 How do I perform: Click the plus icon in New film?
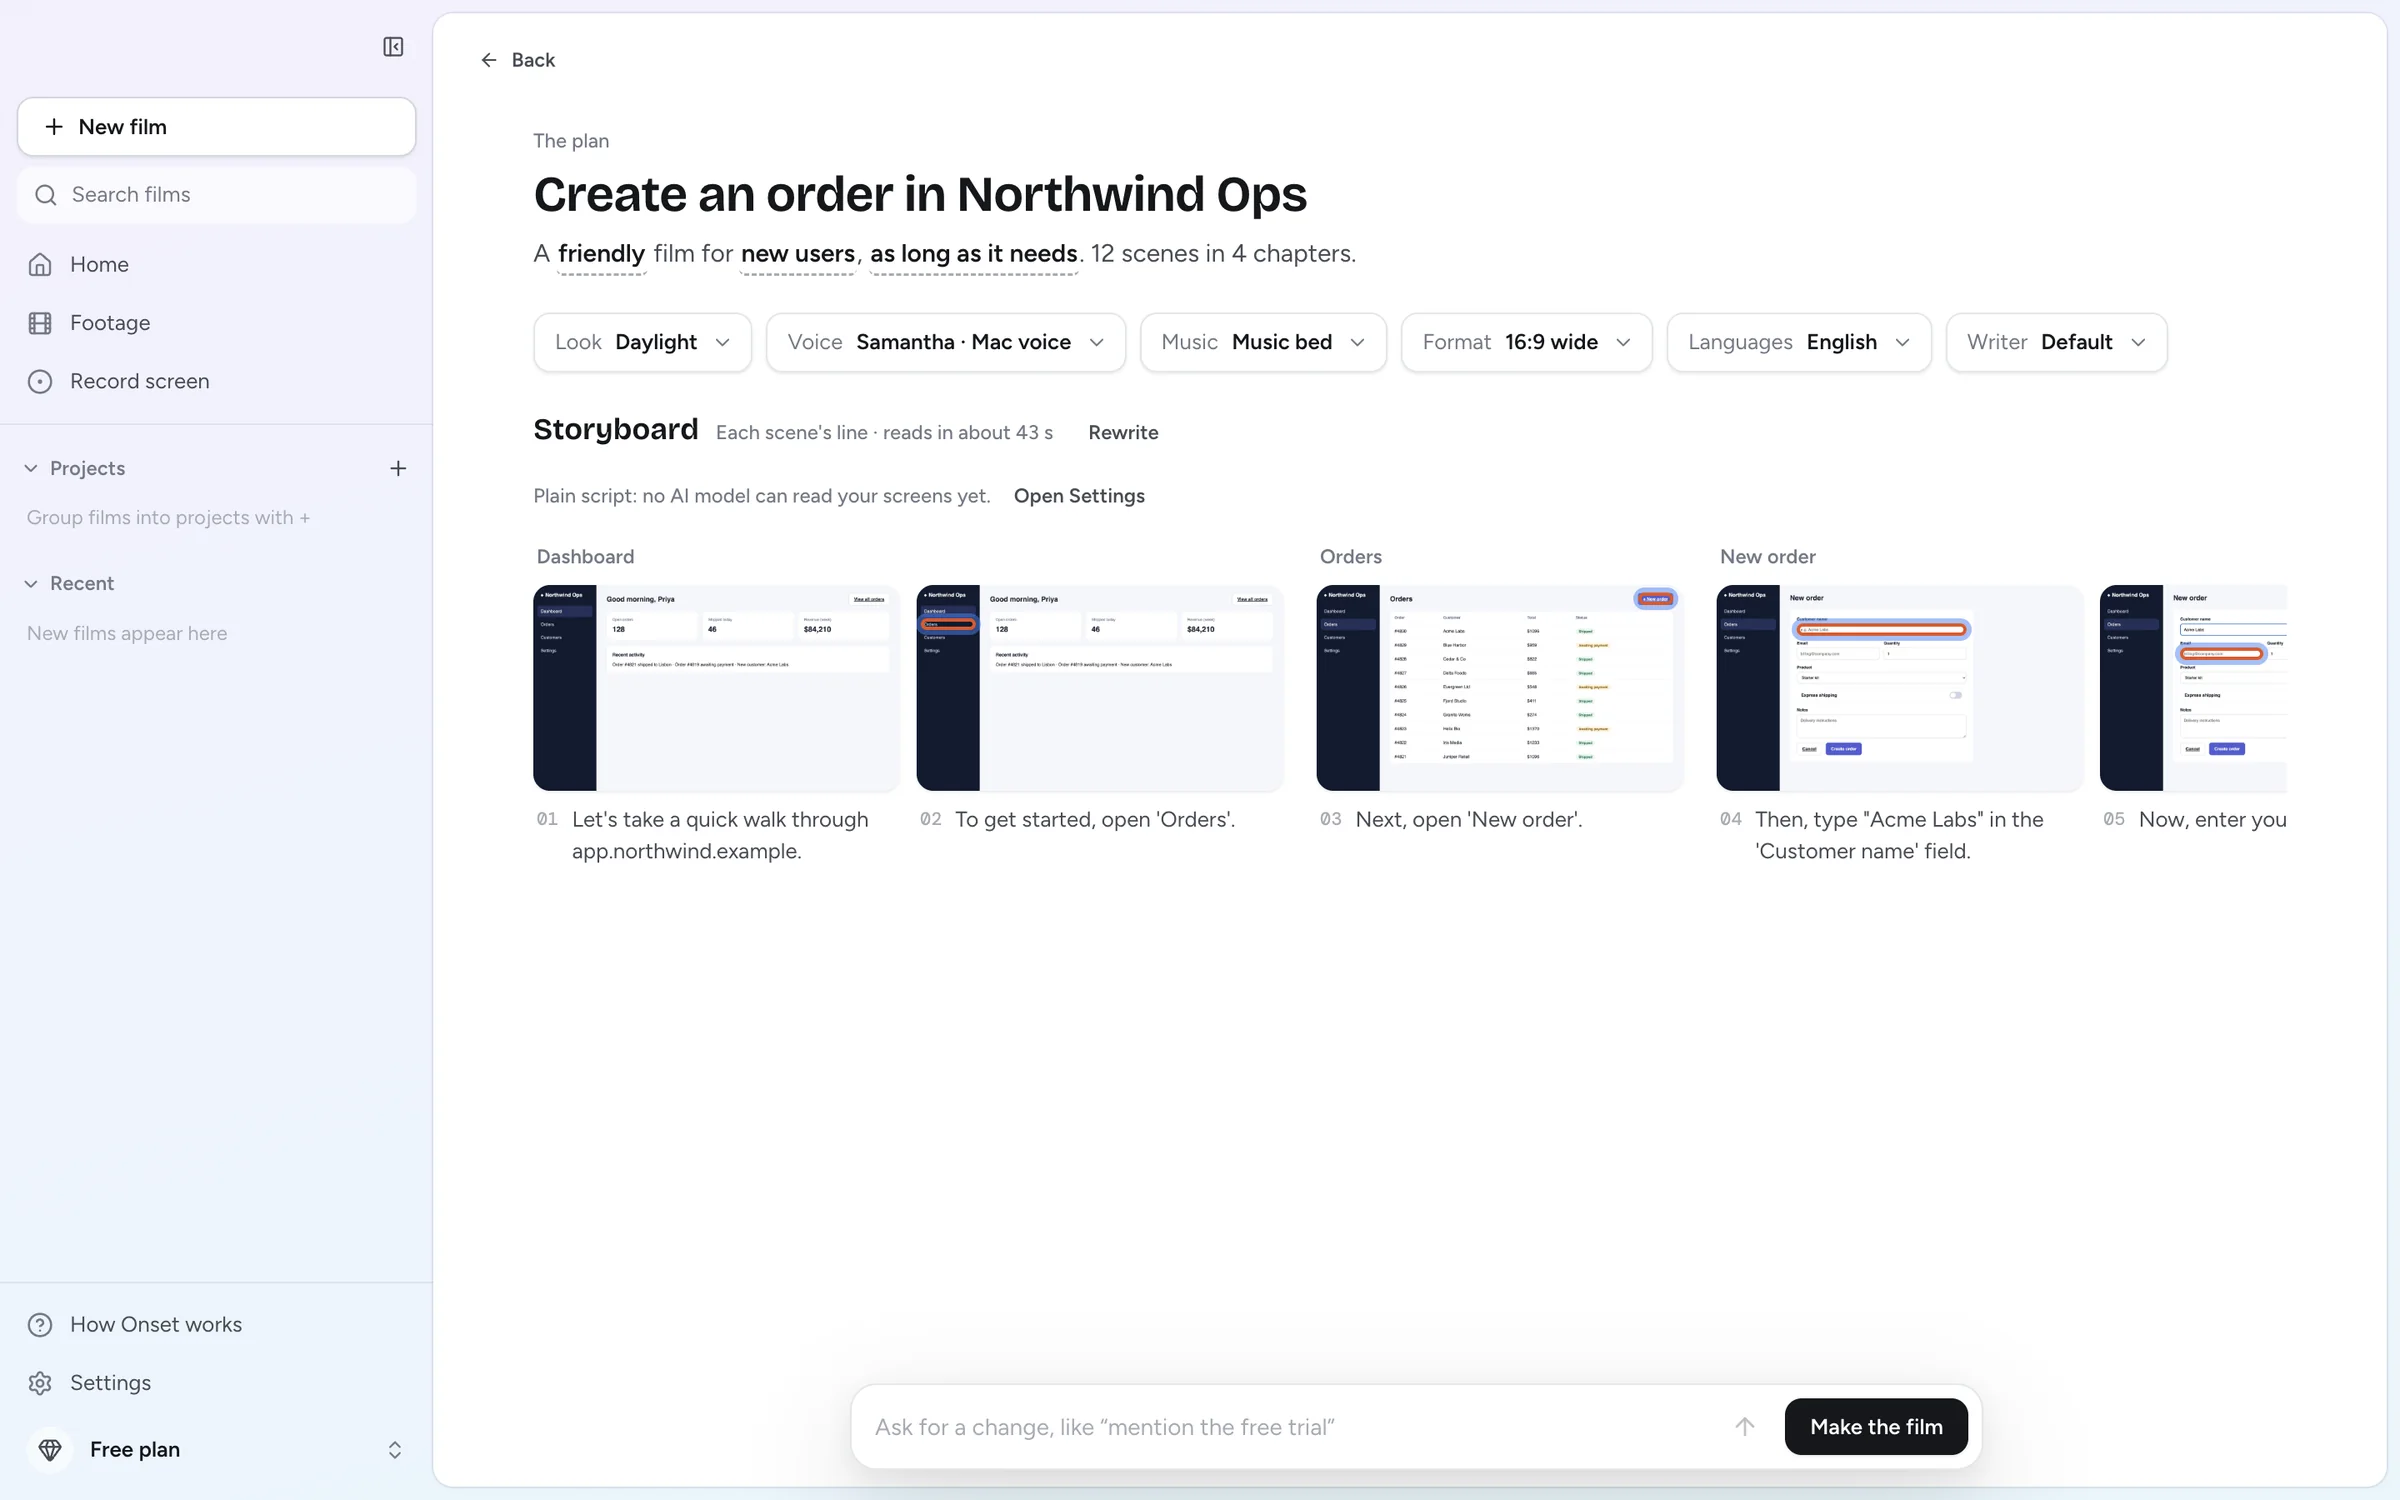click(x=54, y=127)
